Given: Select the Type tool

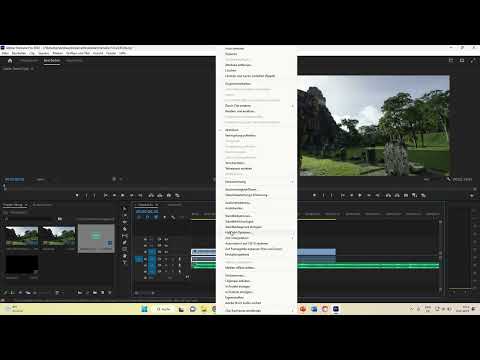Looking at the screenshot, I should point(125,262).
